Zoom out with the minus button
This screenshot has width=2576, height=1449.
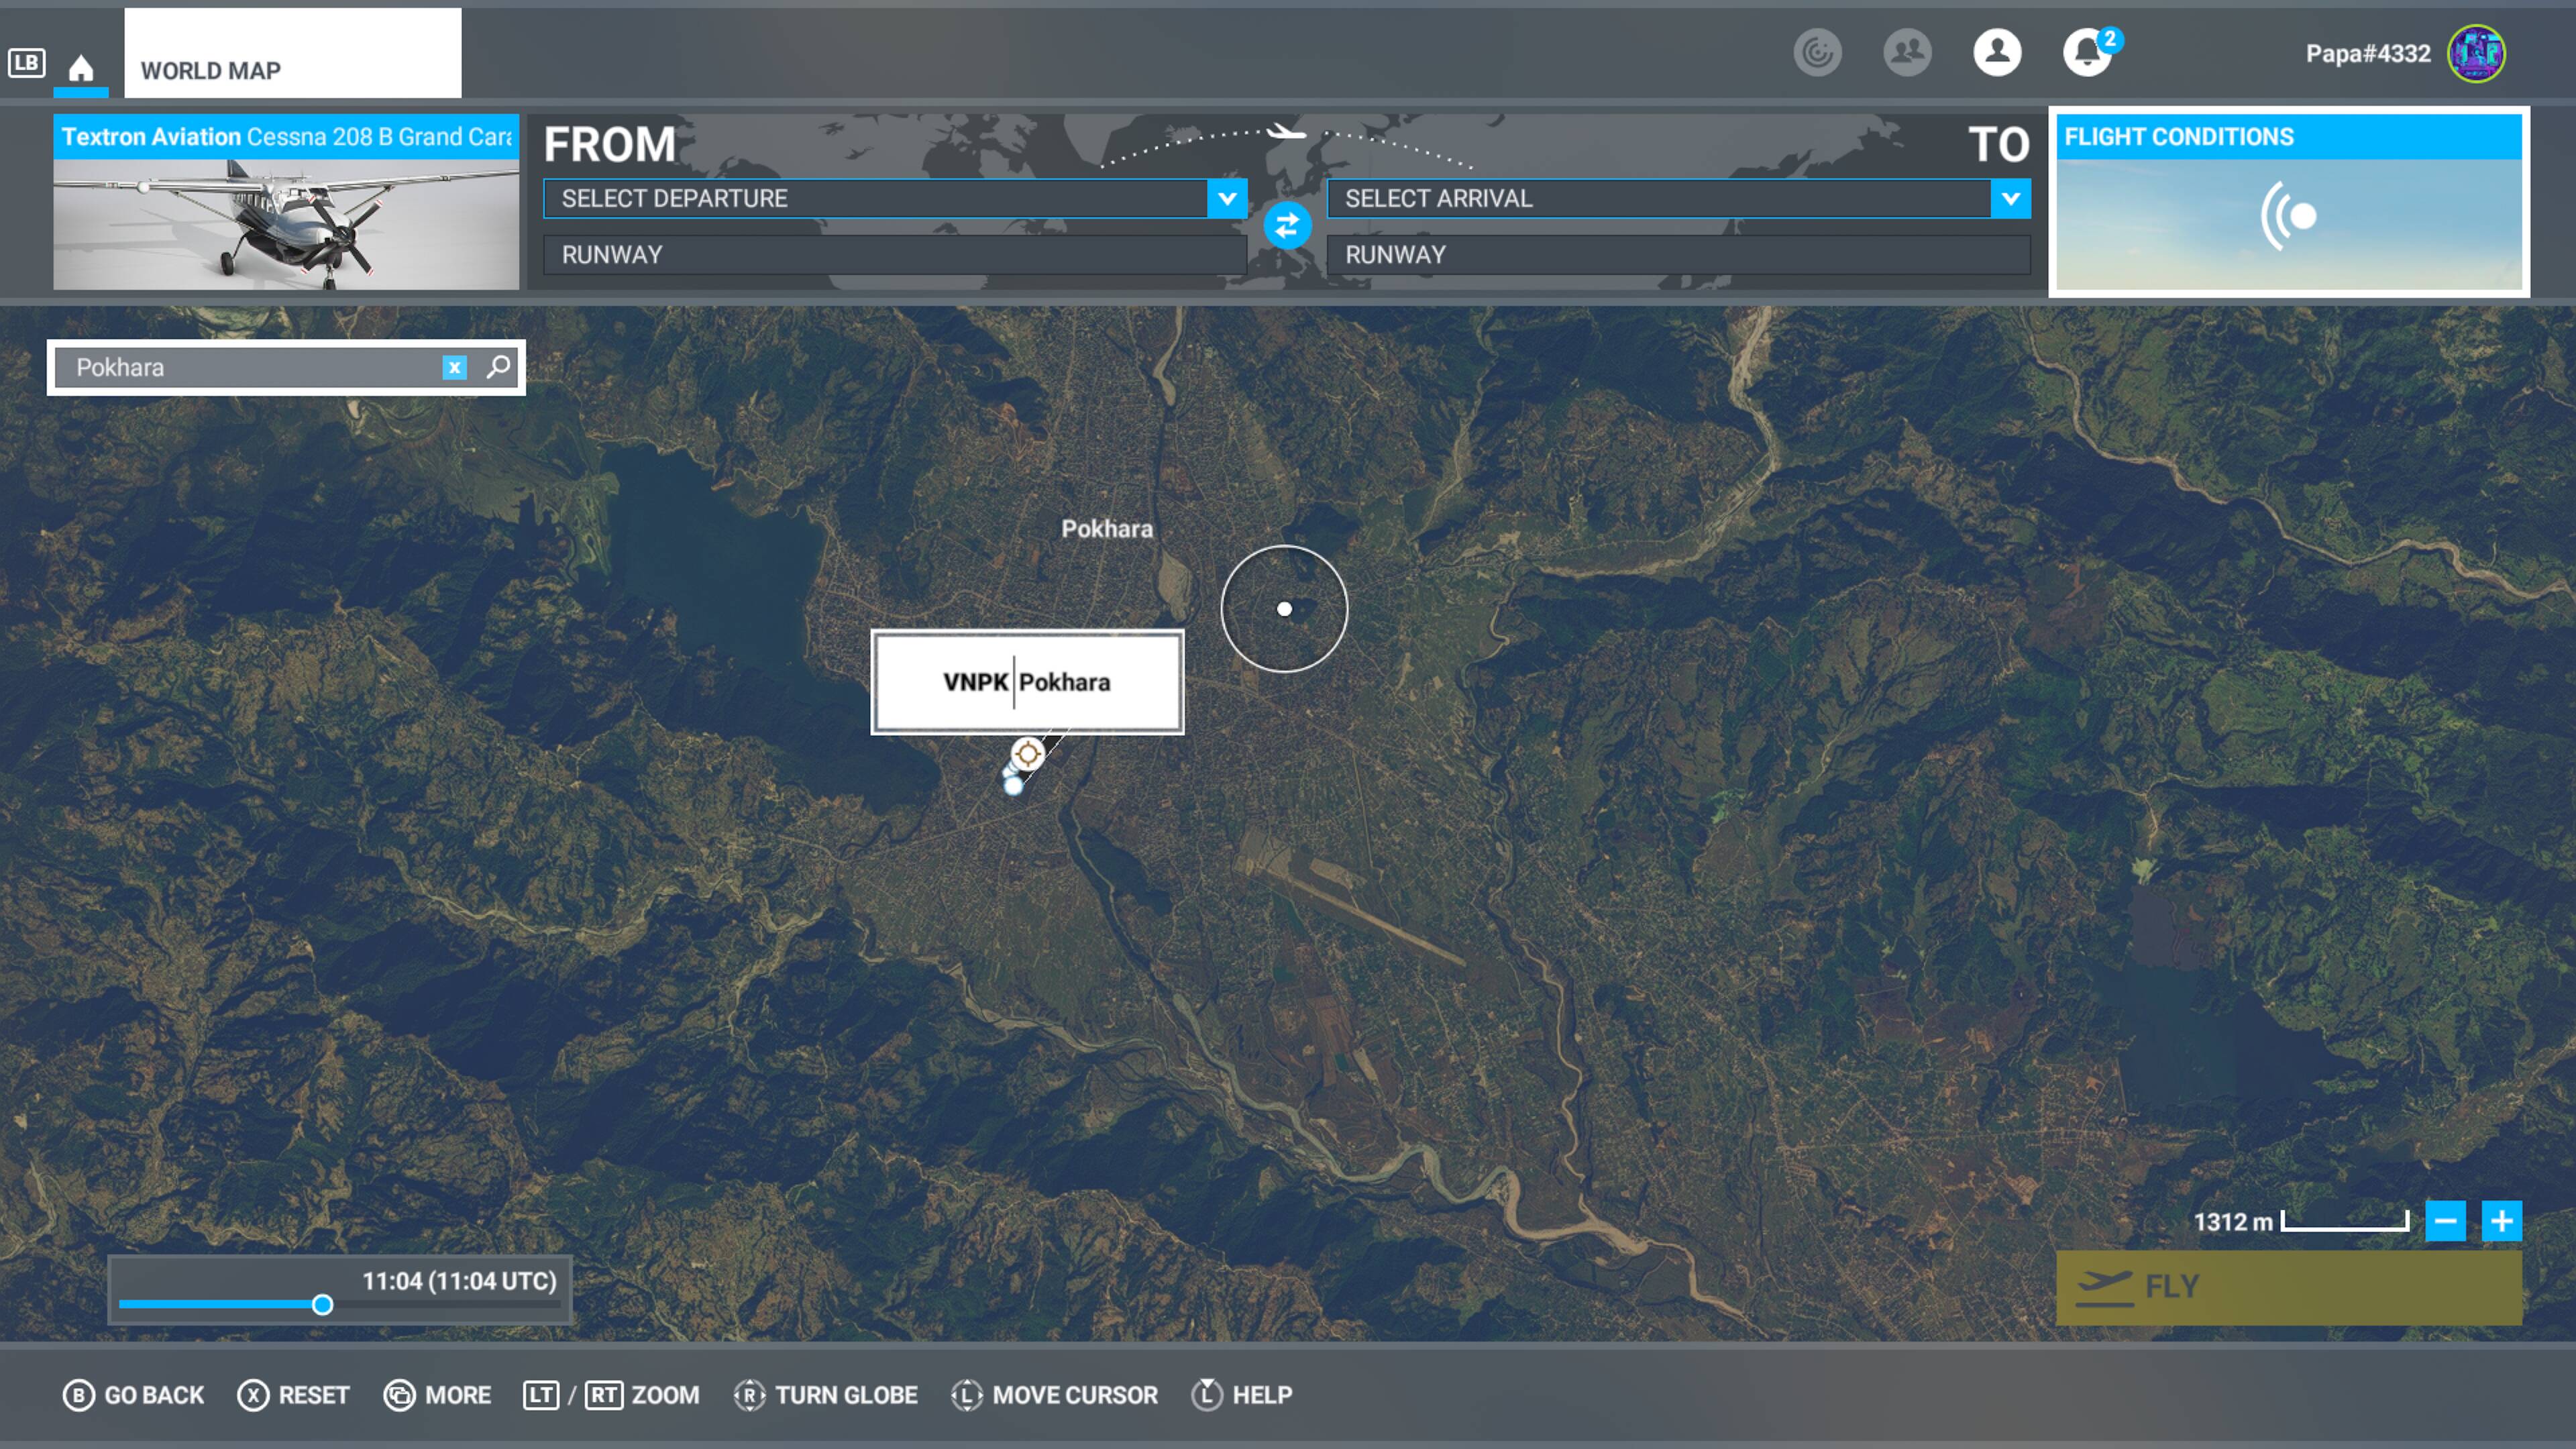coord(2445,1221)
